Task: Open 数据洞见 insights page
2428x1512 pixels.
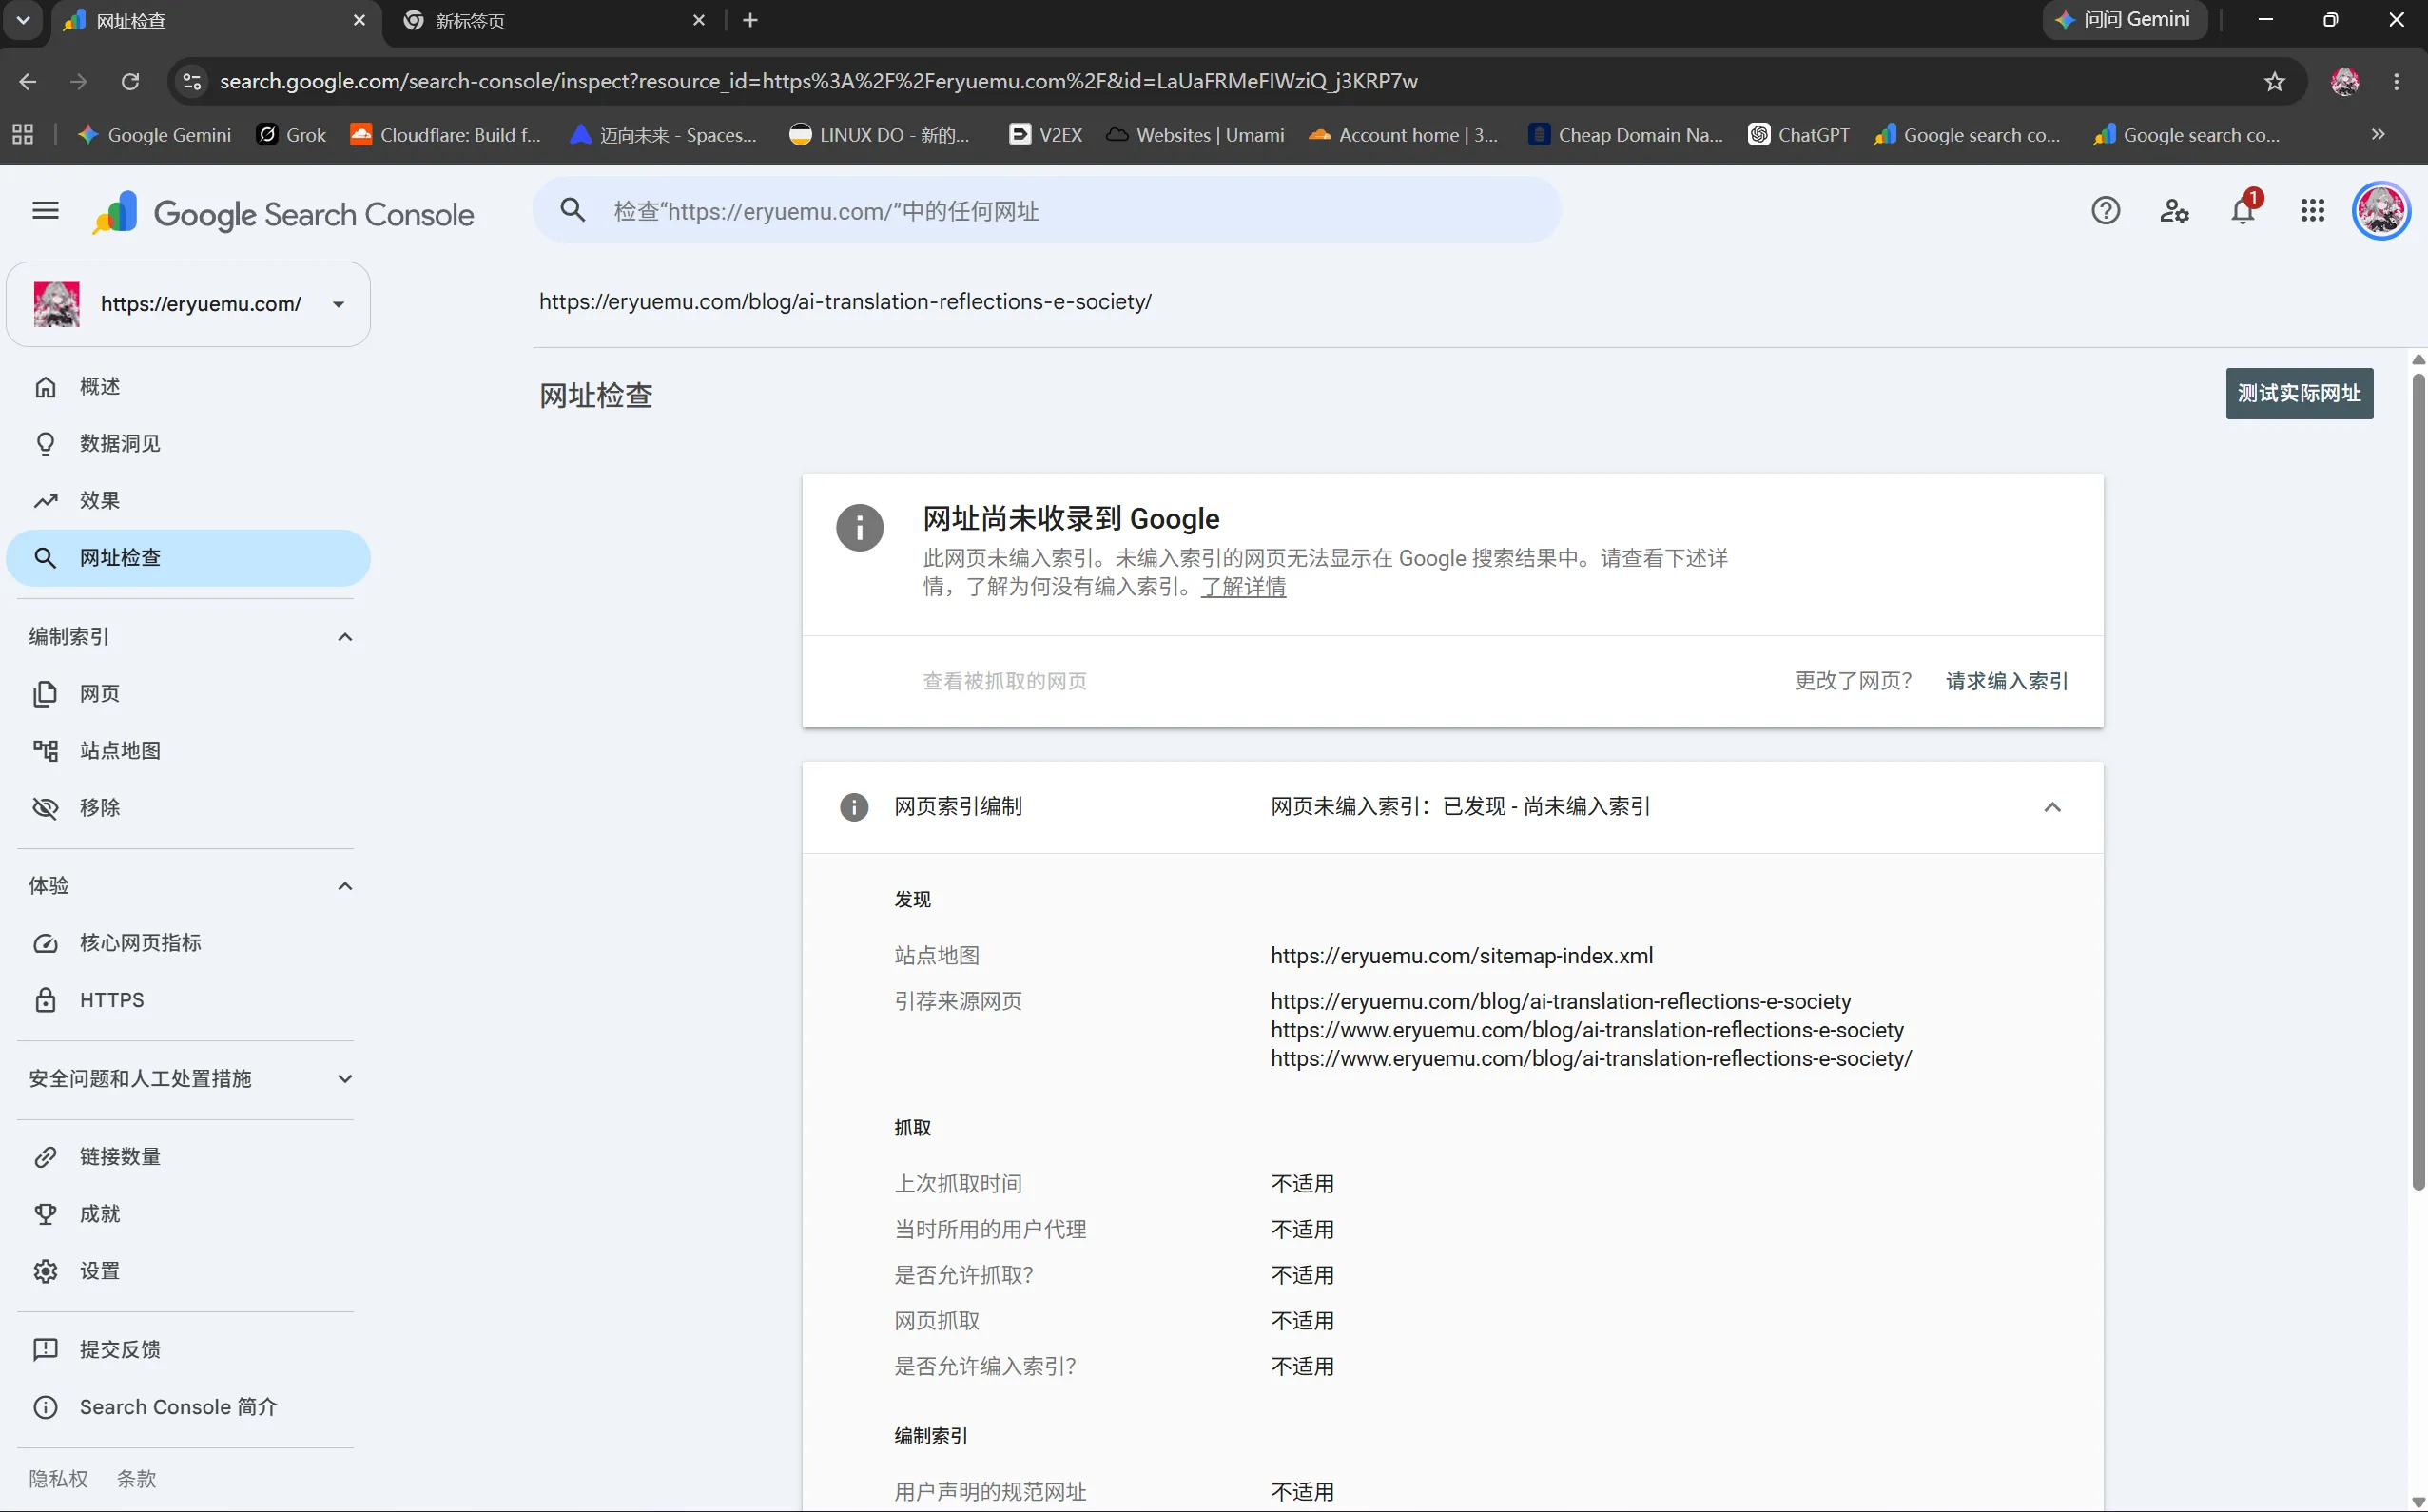Action: tap(188, 444)
